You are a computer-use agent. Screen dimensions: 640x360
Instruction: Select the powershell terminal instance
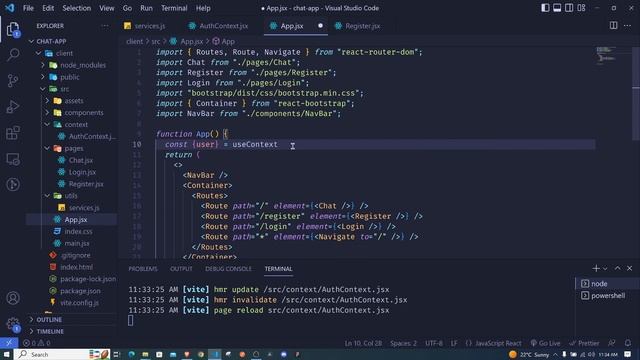coord(607,295)
